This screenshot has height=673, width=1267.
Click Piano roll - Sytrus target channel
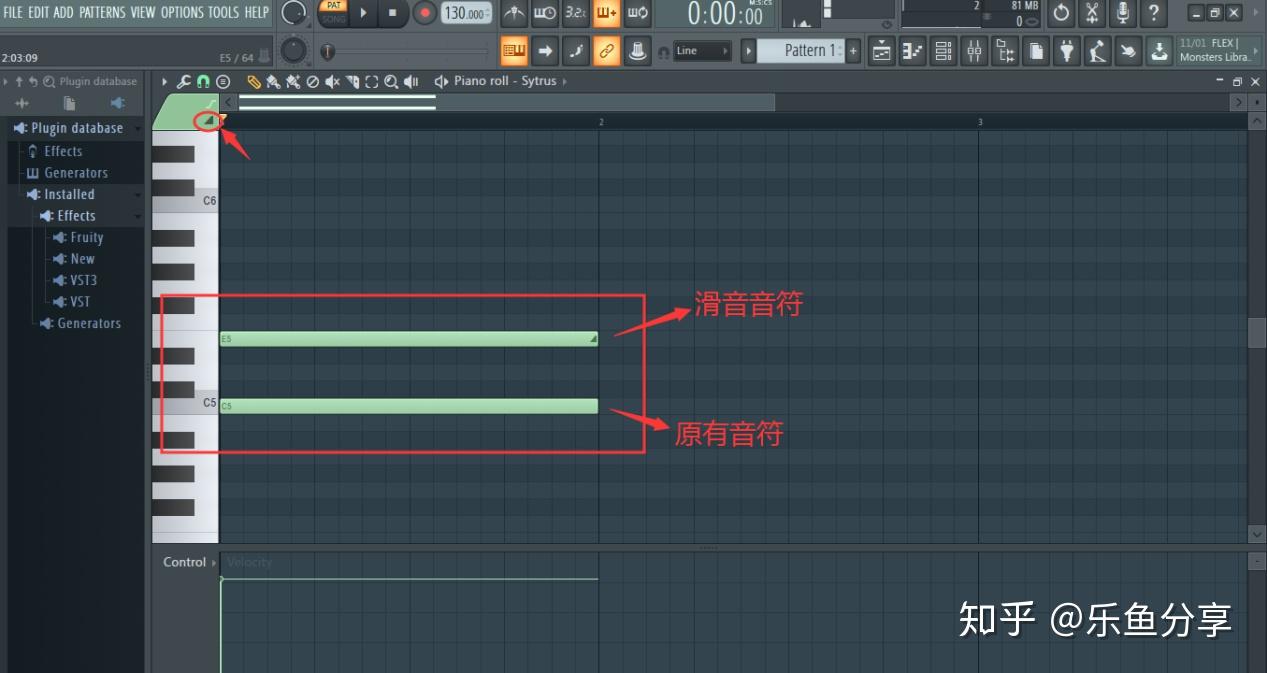504,81
